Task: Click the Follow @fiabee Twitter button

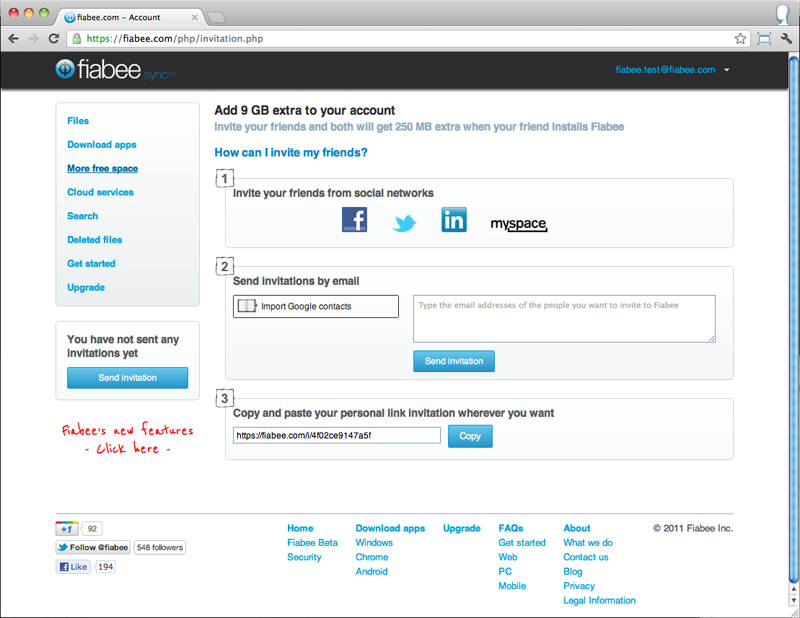Action: [93, 548]
